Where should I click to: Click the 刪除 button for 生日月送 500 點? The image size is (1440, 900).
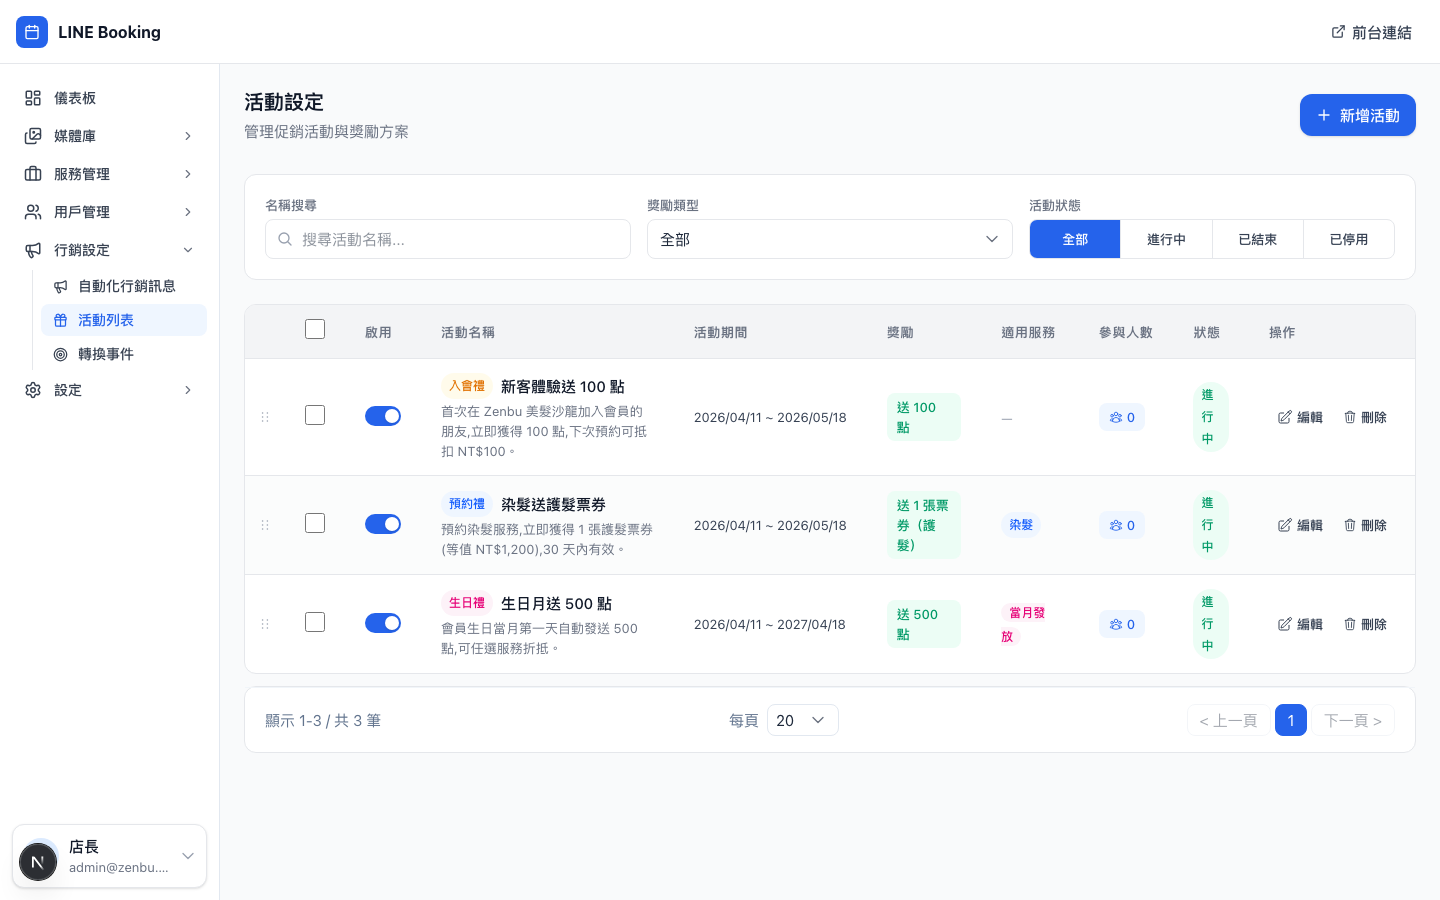click(1365, 624)
